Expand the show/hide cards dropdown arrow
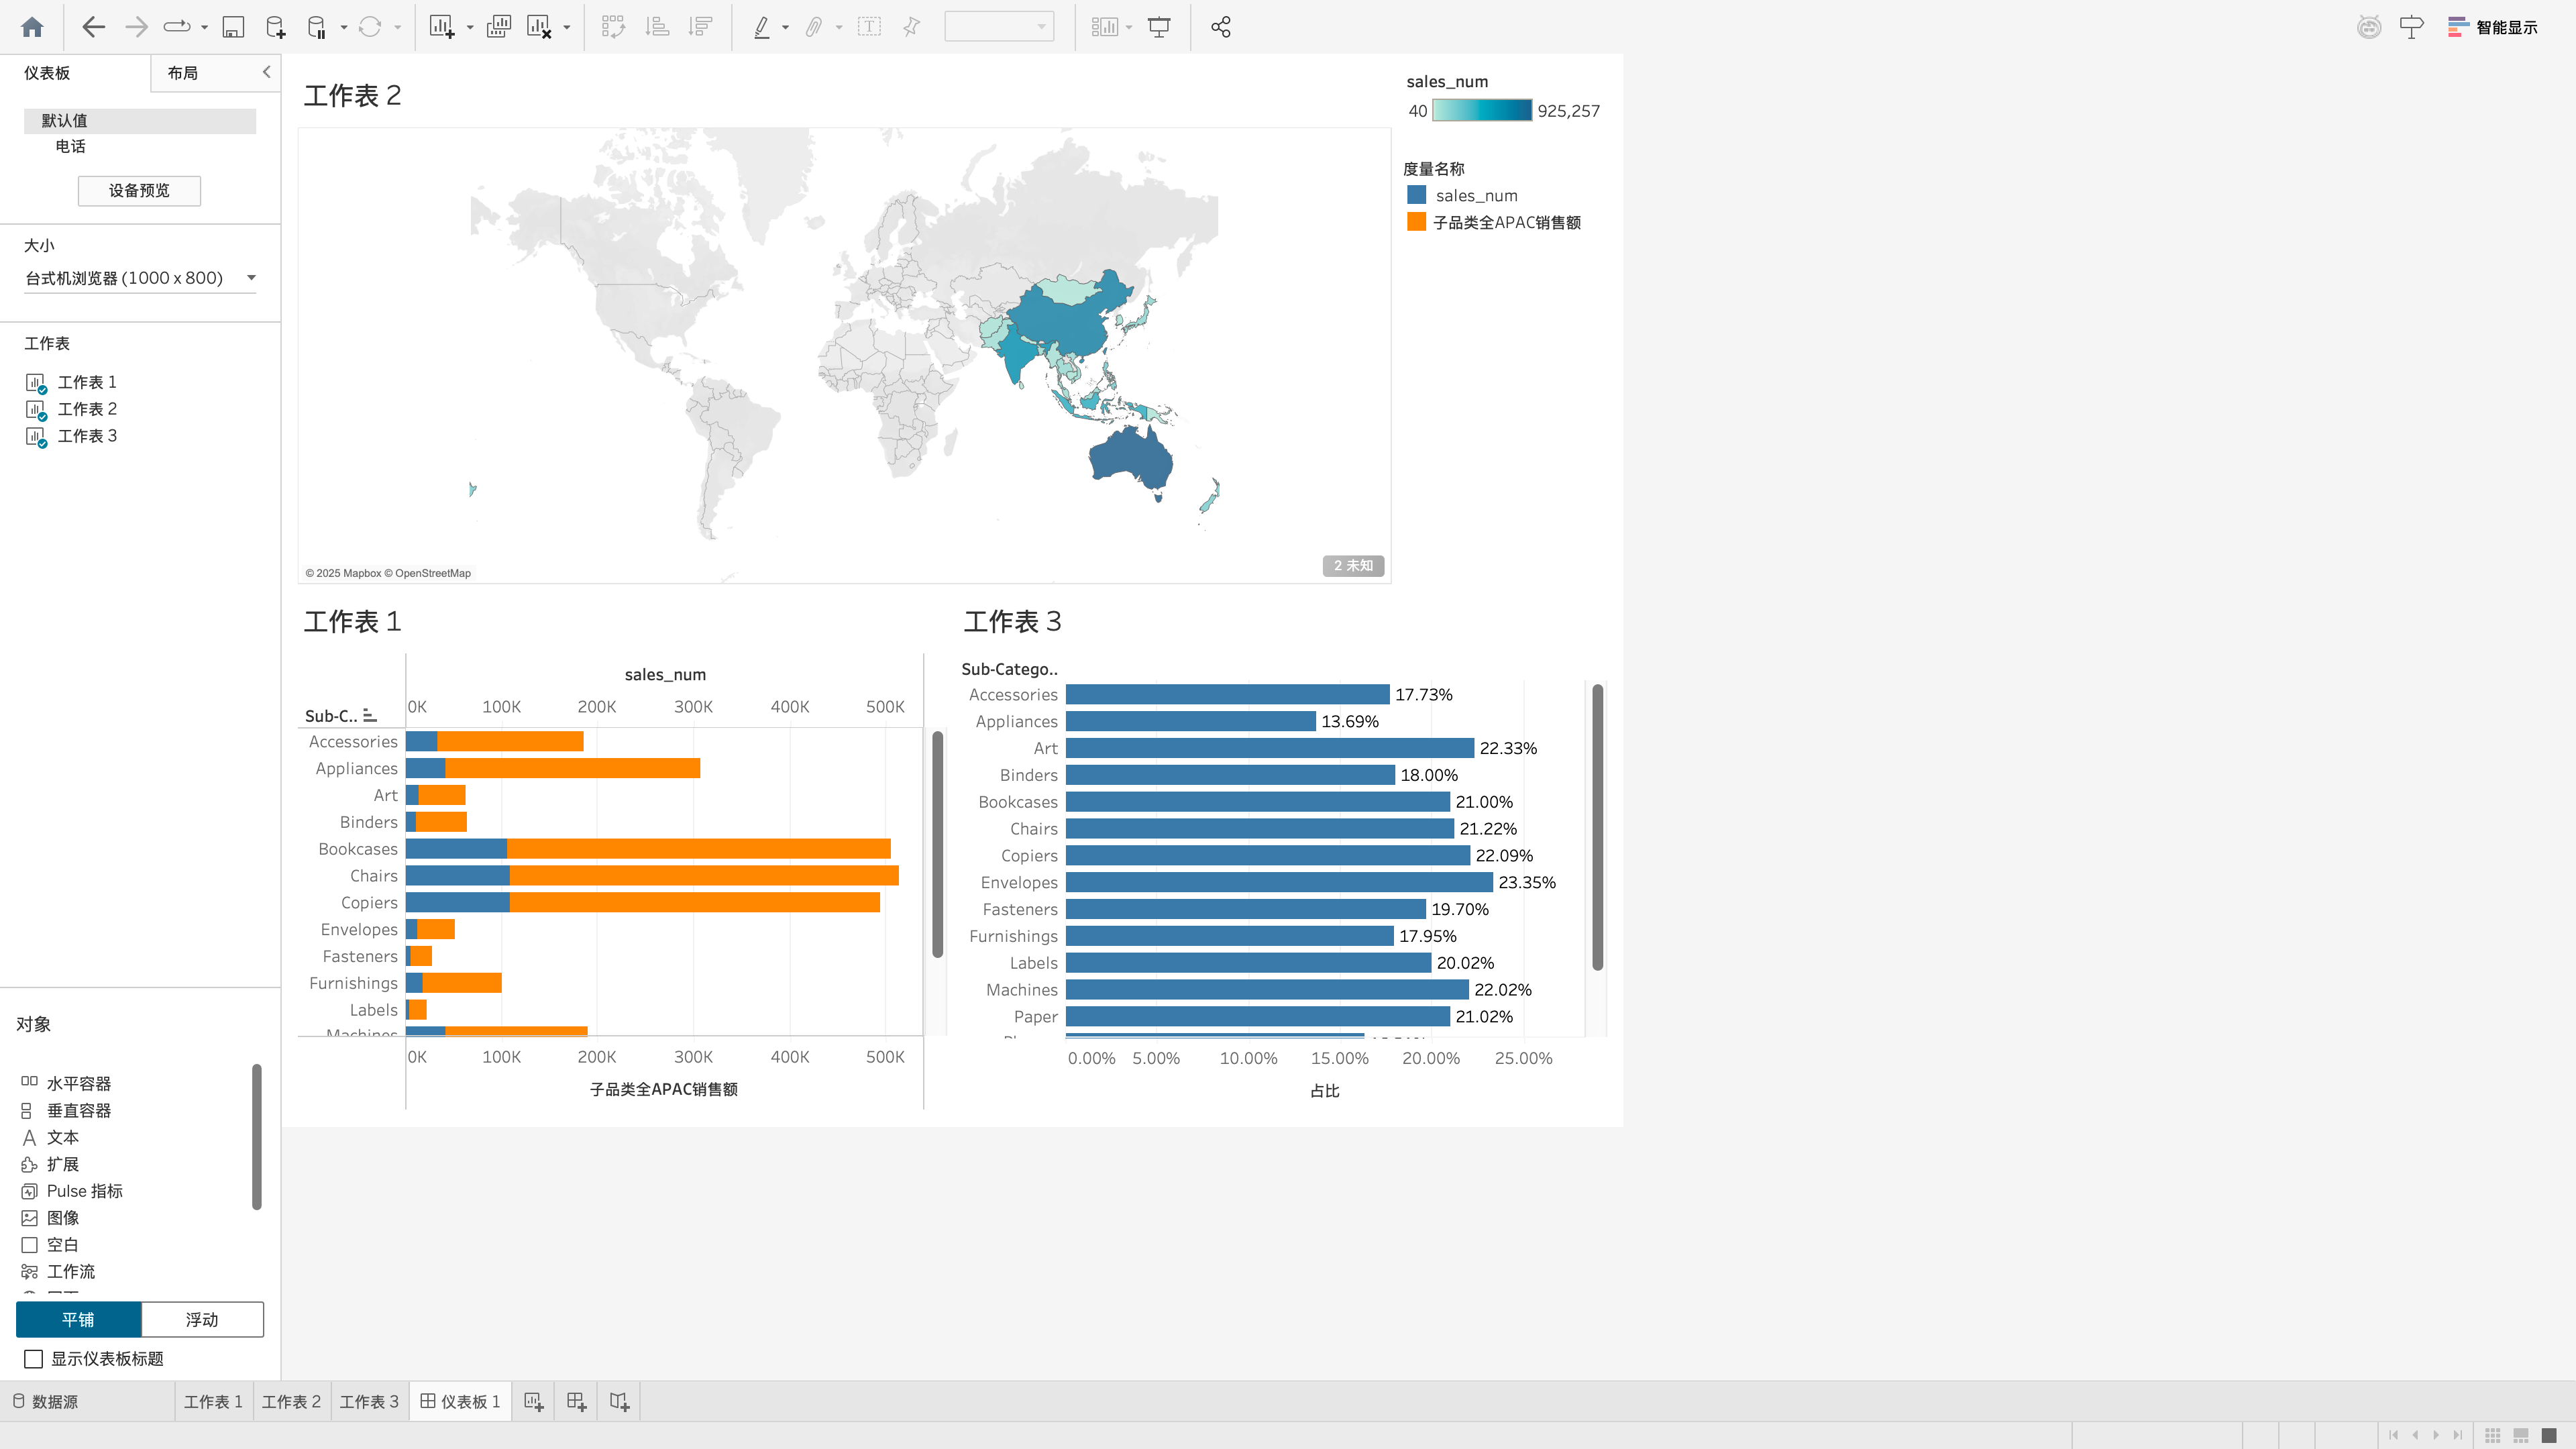This screenshot has width=2576, height=1449. coord(1129,28)
